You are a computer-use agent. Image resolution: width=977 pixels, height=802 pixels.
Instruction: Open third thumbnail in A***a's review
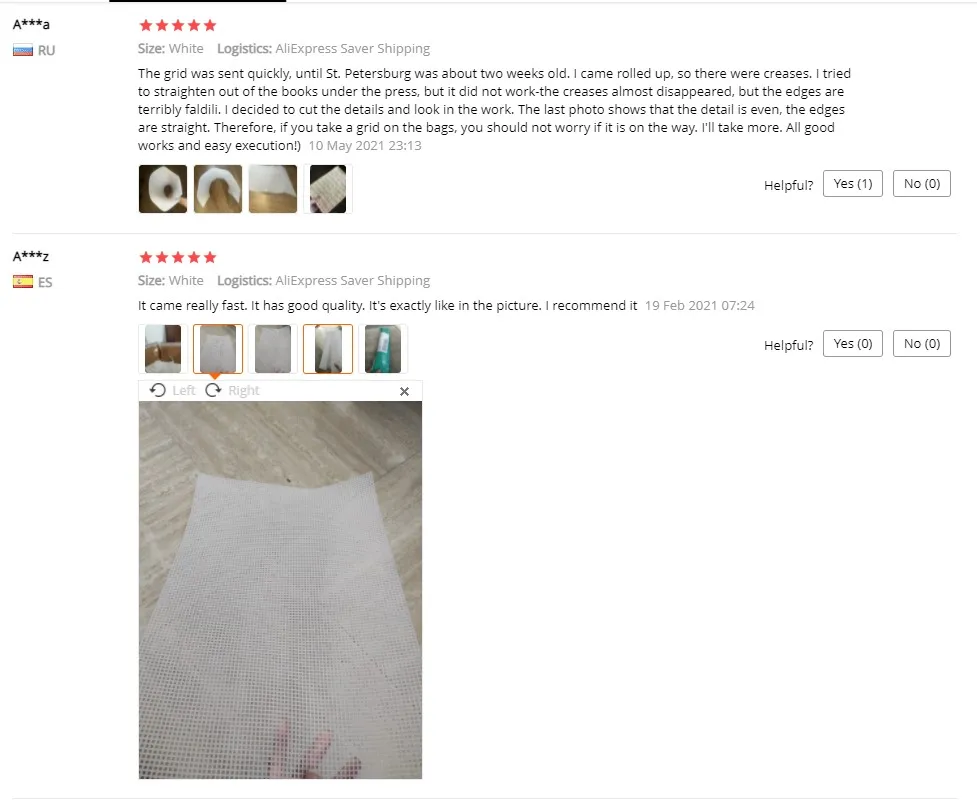point(273,189)
